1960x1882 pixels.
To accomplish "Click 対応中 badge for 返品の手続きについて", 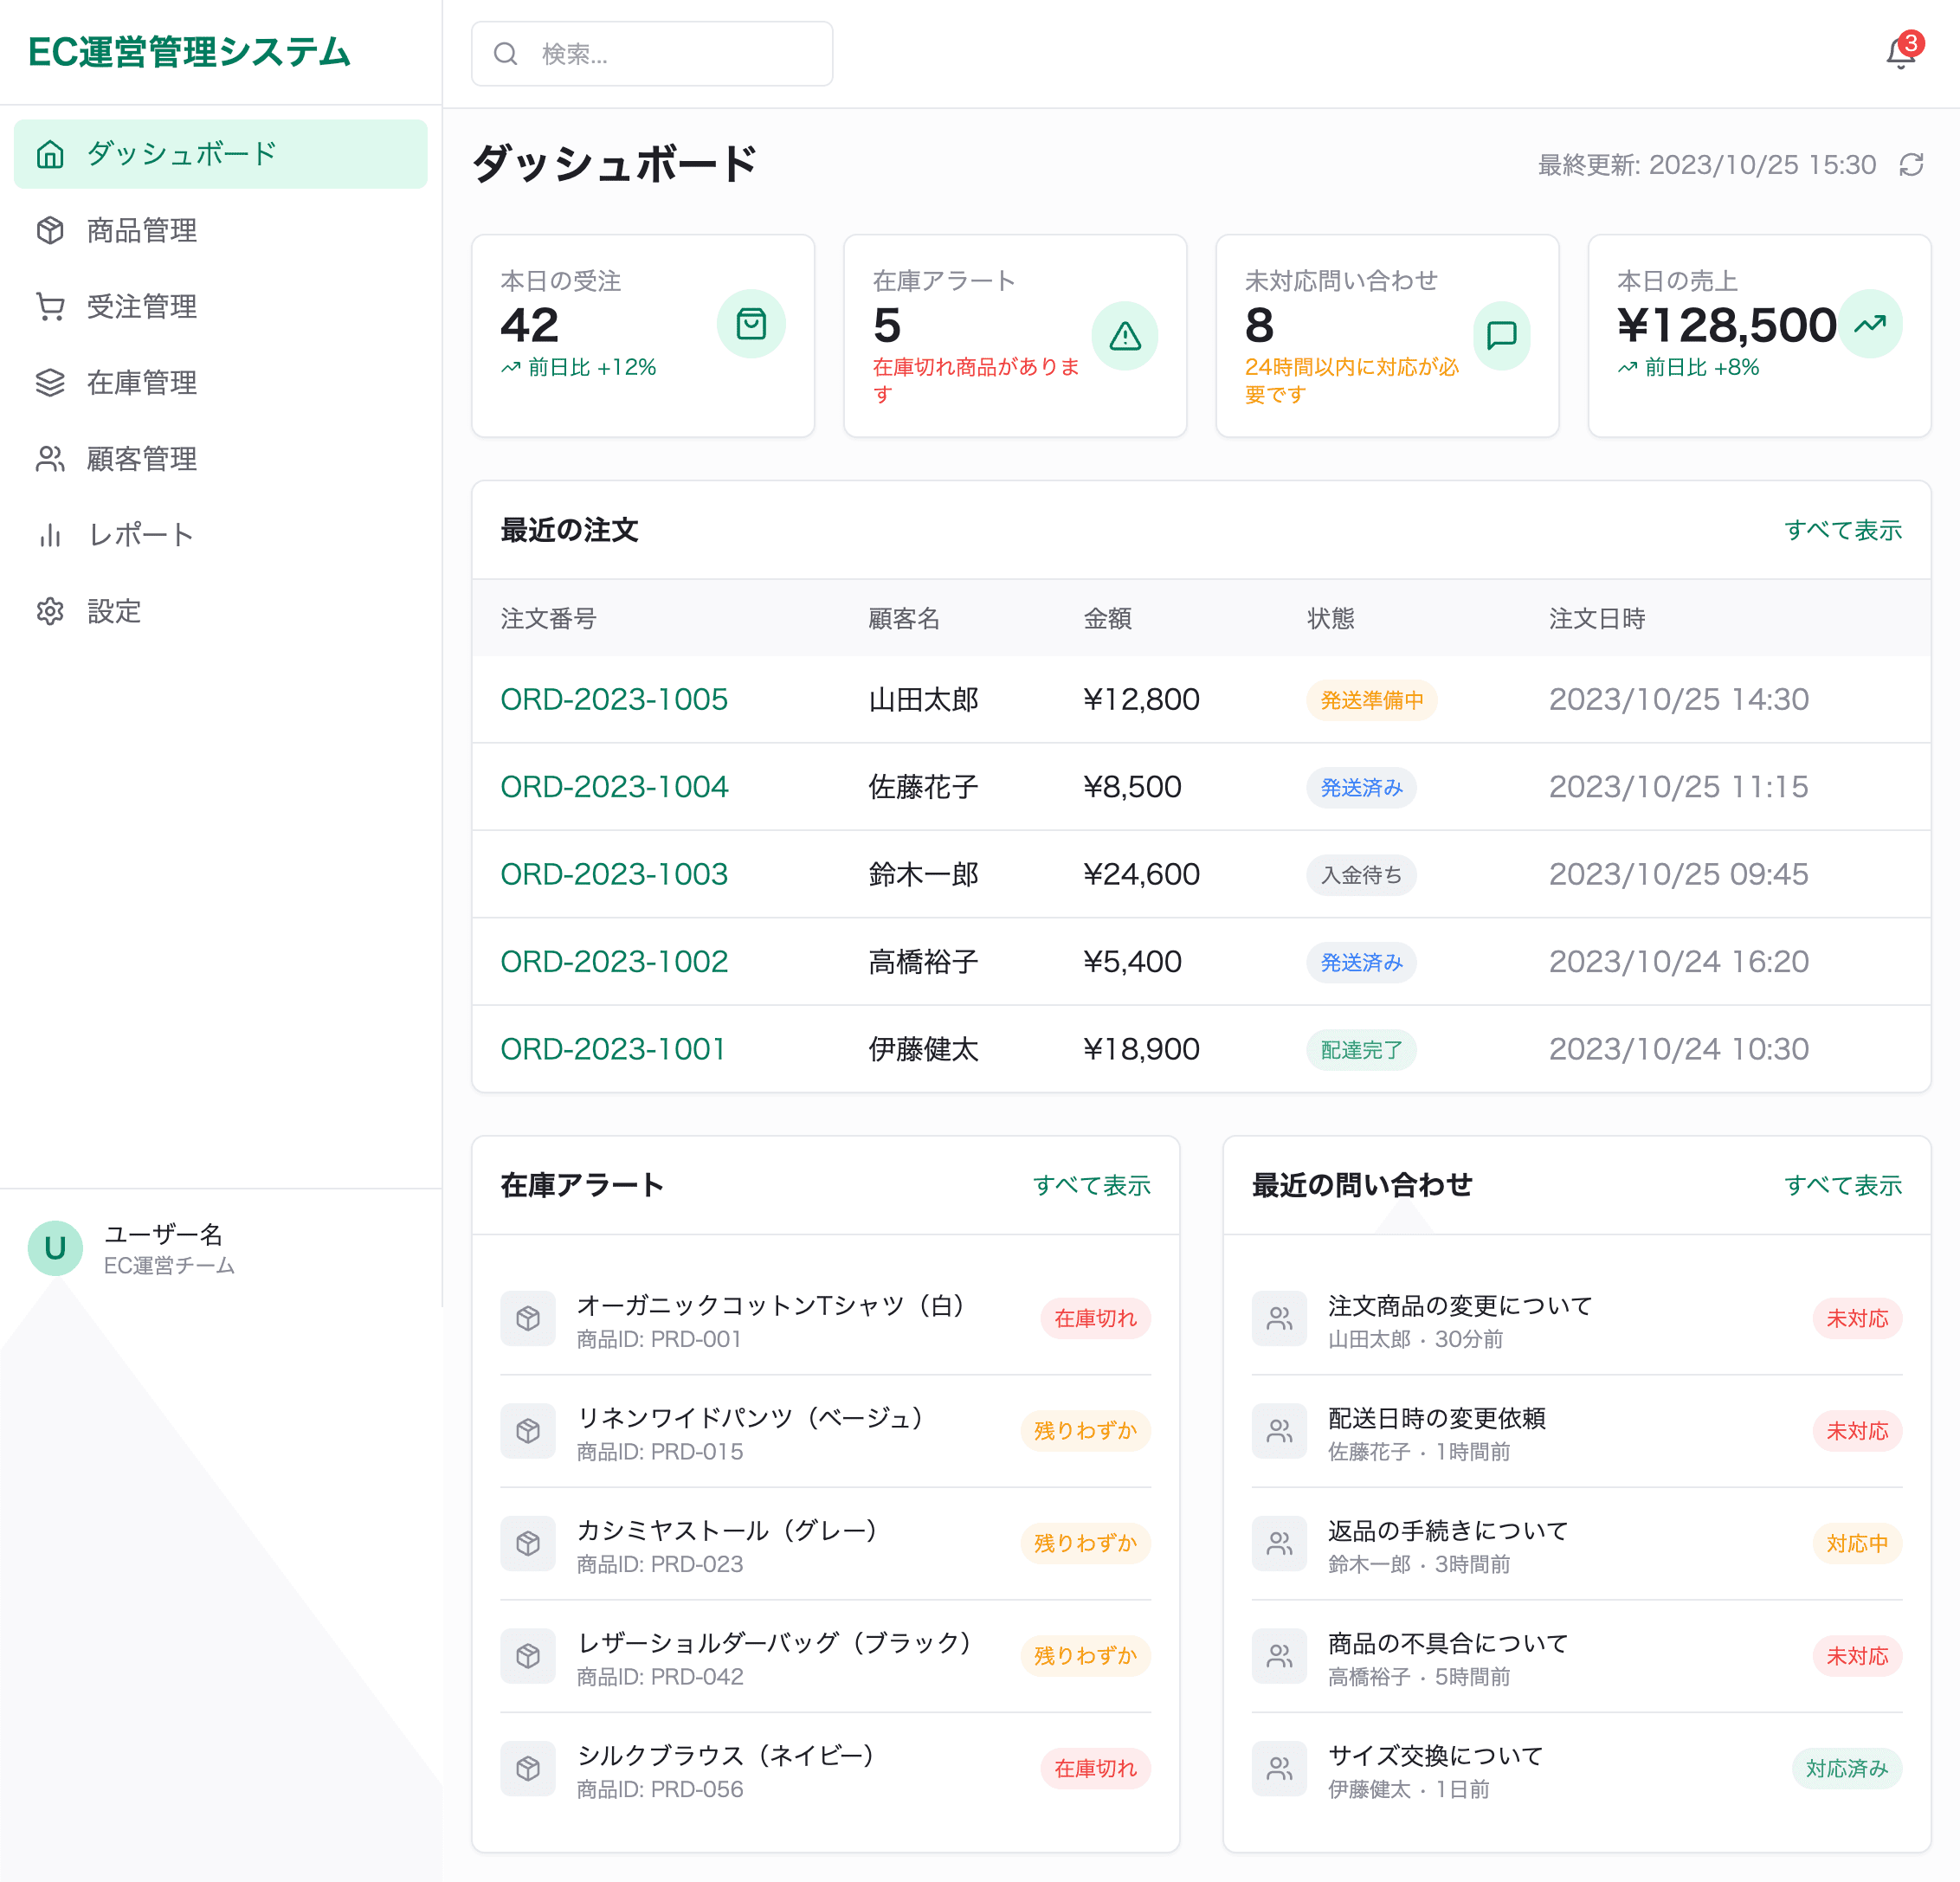I will (1857, 1543).
